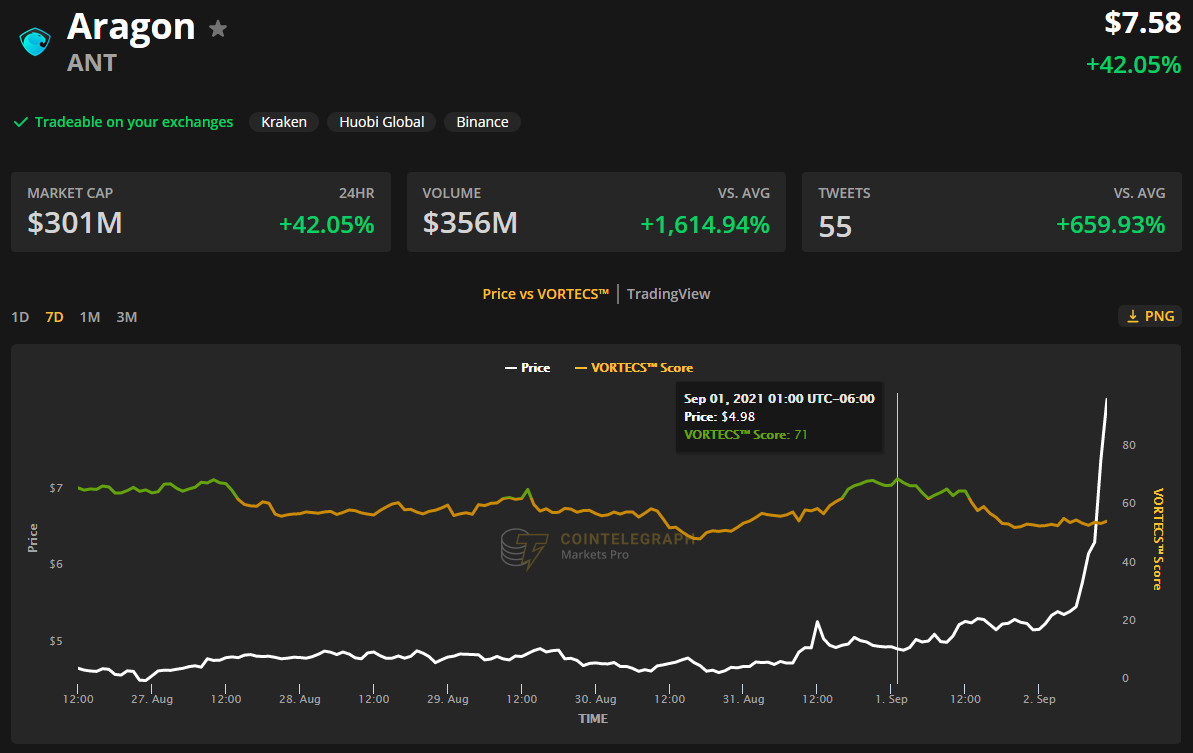Toggle the Price series in chart legend
Viewport: 1193px width, 753px height.
click(527, 368)
